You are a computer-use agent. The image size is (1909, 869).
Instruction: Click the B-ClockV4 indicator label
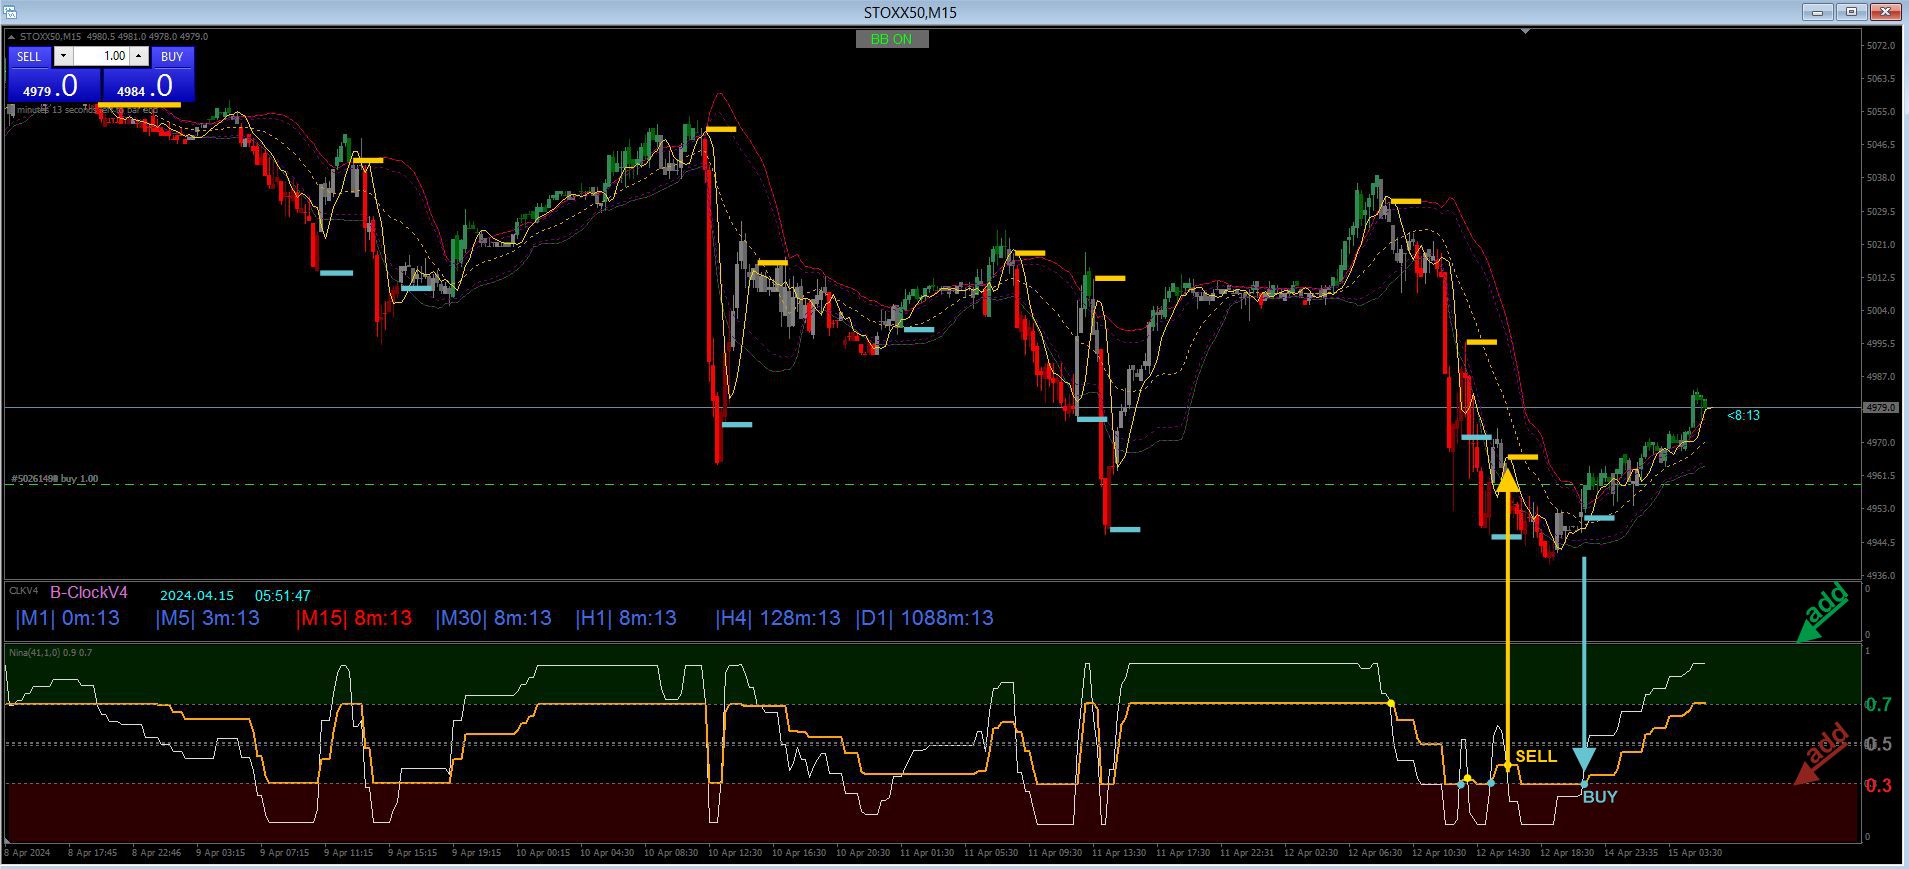pos(89,593)
